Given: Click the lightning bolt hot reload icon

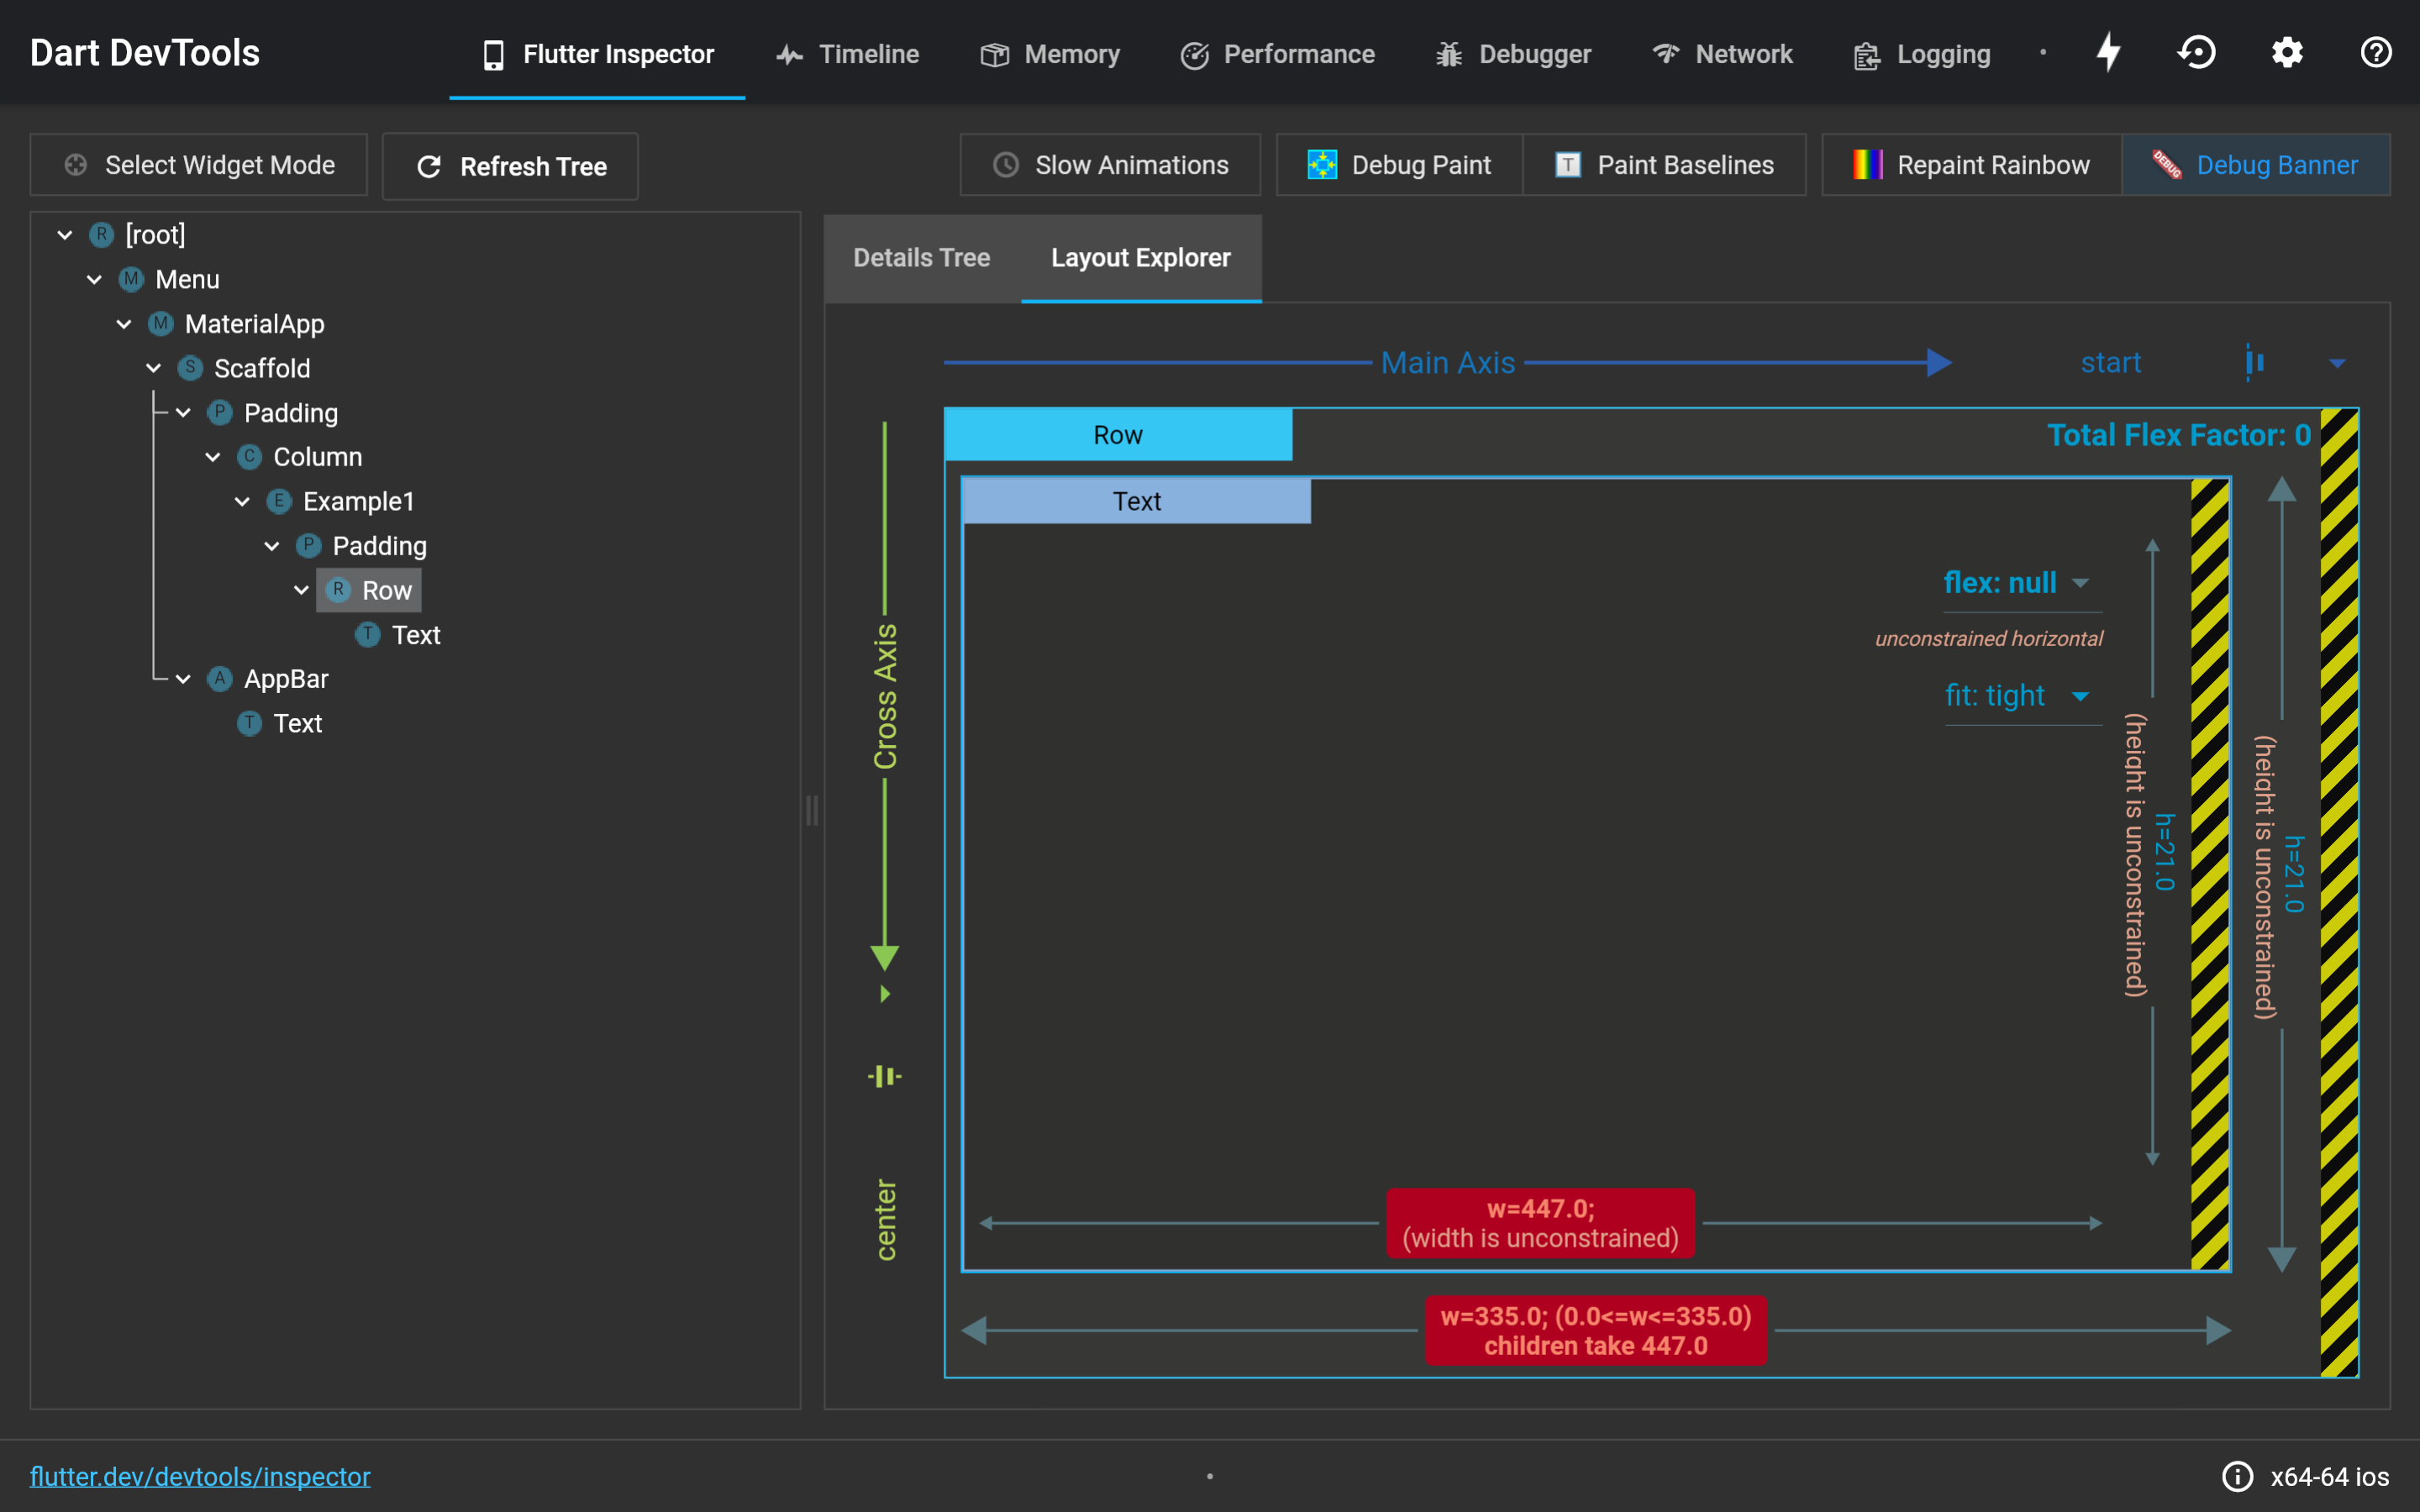Looking at the screenshot, I should [2108, 52].
